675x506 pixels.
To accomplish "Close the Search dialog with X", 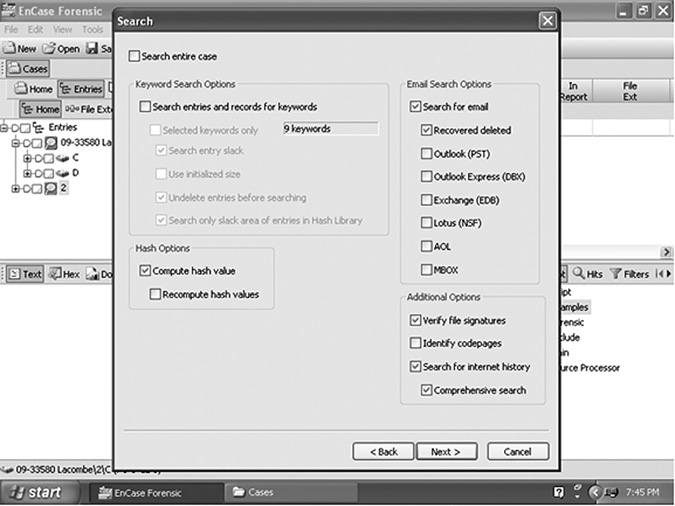I will [x=547, y=21].
